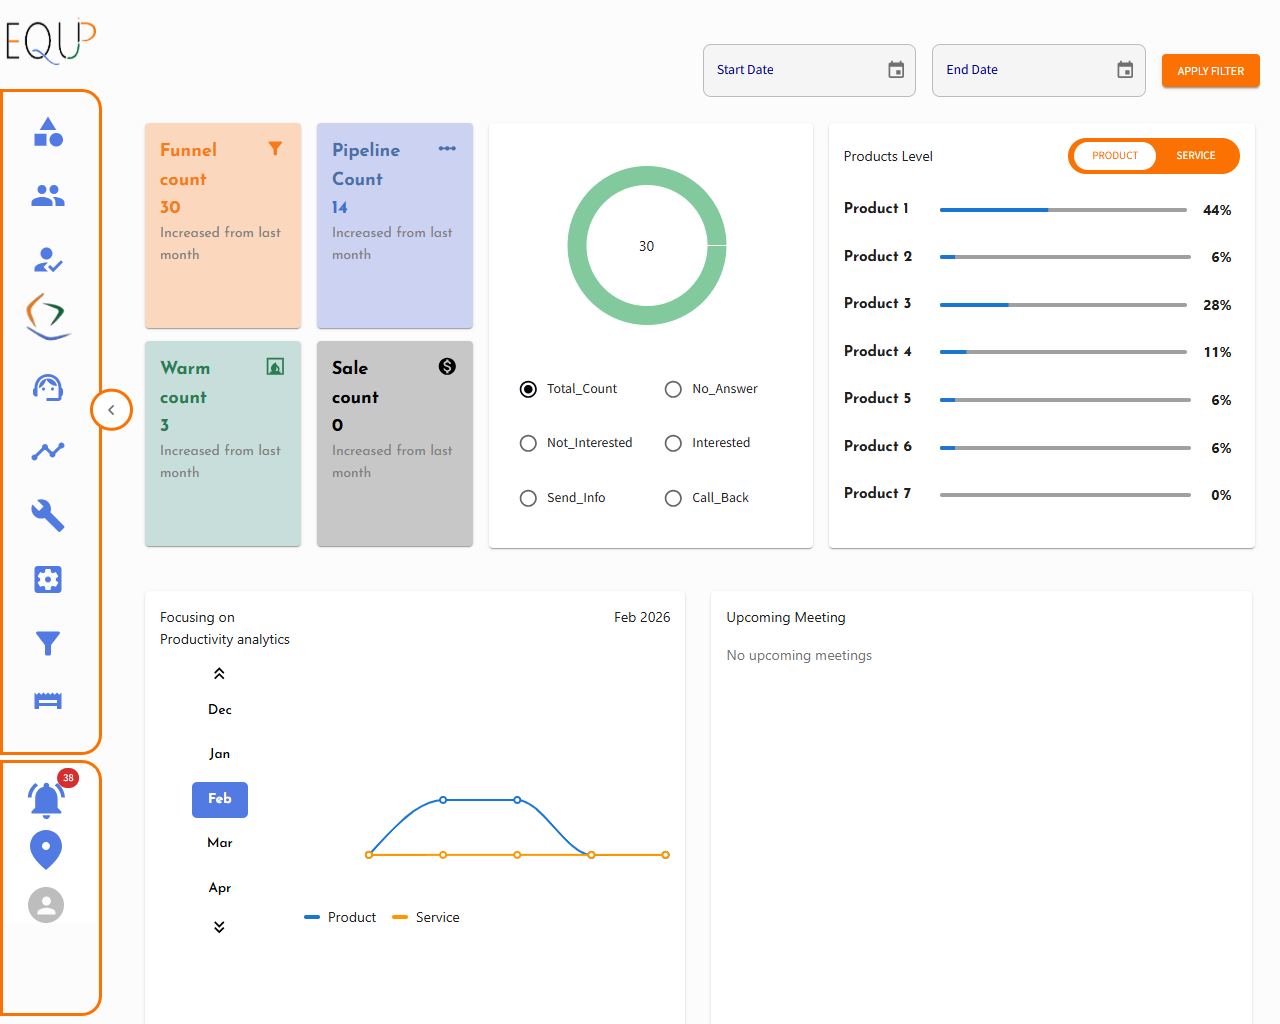The width and height of the screenshot is (1280, 1024).
Task: Open the funnel filter icon in sidebar
Action: 48,643
